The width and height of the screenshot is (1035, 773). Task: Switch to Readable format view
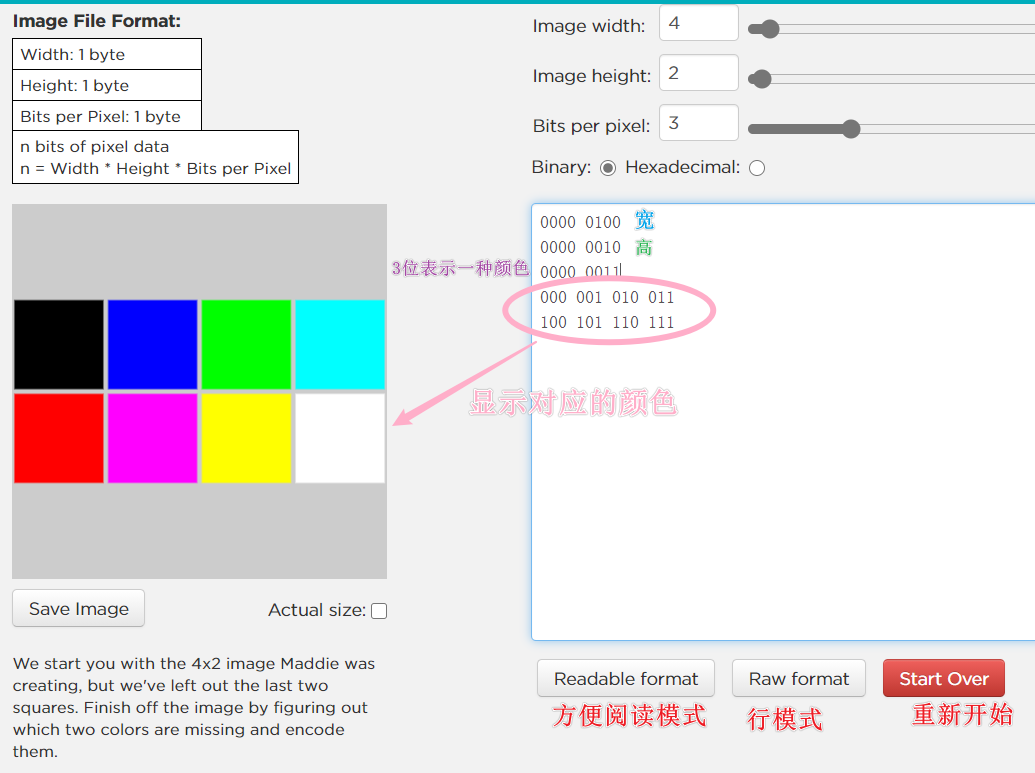coord(626,678)
